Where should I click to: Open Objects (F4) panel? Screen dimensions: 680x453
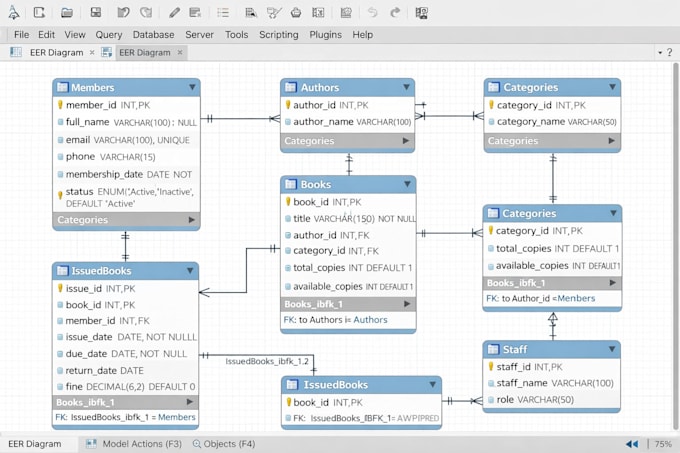click(x=229, y=444)
